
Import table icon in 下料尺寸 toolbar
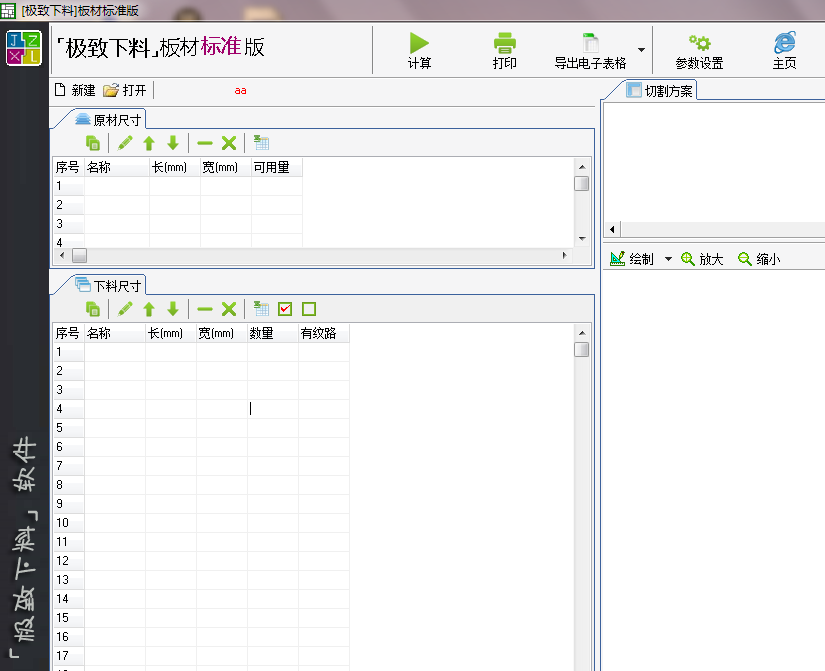261,308
